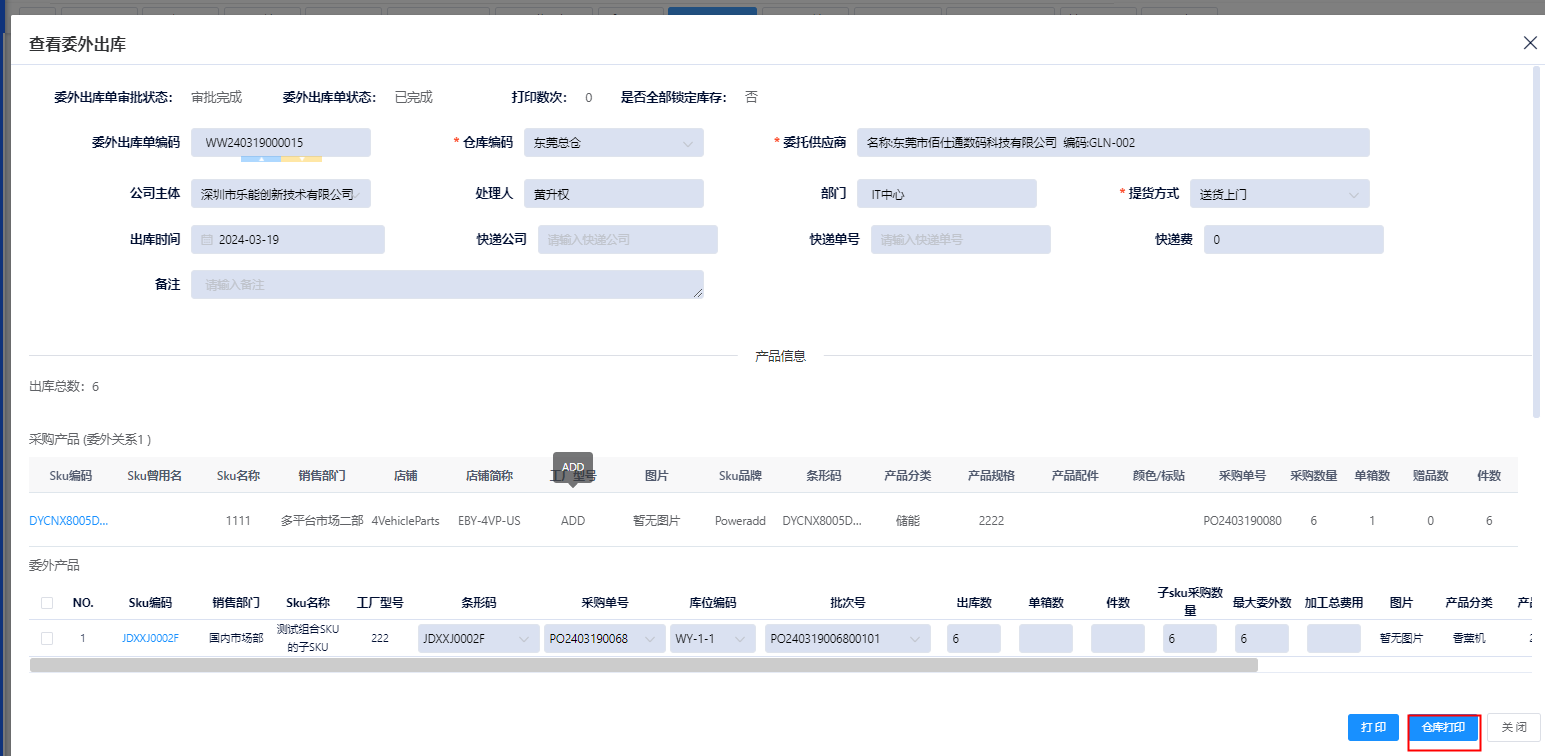Screen dimensions: 1545x756
Task: Open the calendar icon in 出库时间 field
Action: pos(206,239)
